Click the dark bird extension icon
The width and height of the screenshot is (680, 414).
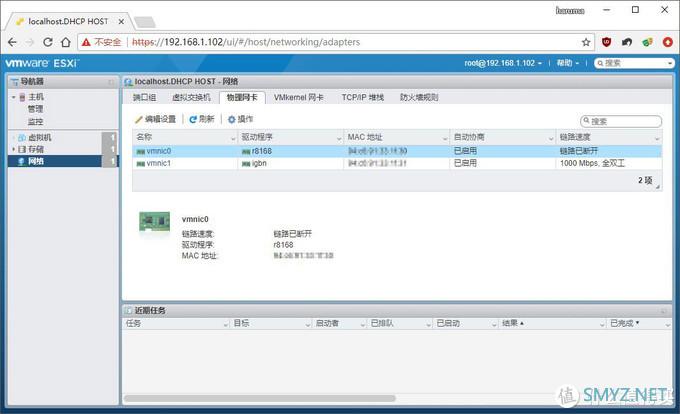click(x=627, y=42)
